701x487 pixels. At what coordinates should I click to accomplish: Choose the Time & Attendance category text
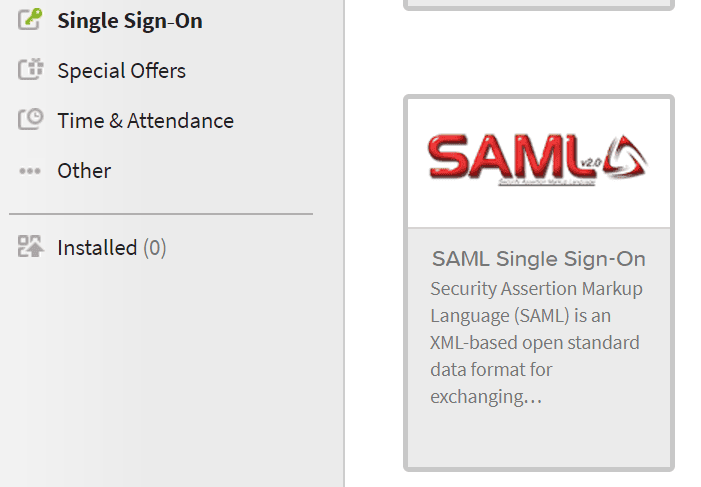tap(145, 121)
